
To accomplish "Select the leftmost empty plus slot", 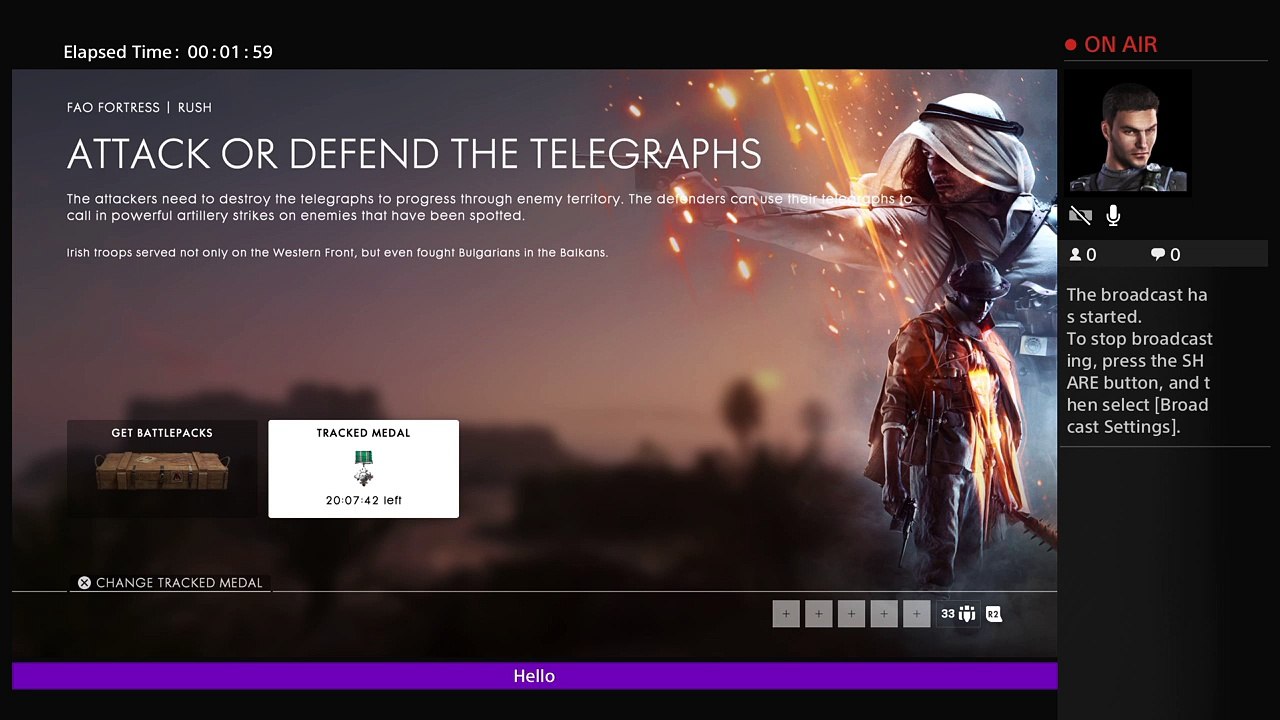I will point(786,614).
